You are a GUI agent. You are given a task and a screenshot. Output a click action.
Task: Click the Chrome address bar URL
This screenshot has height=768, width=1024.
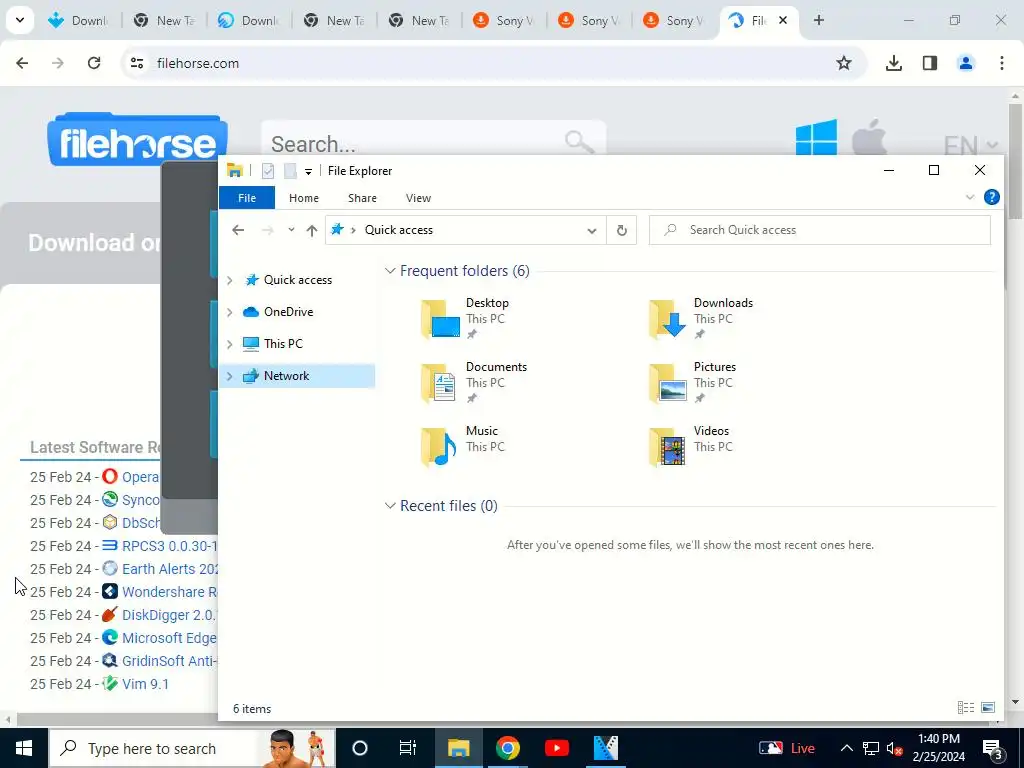click(x=198, y=63)
